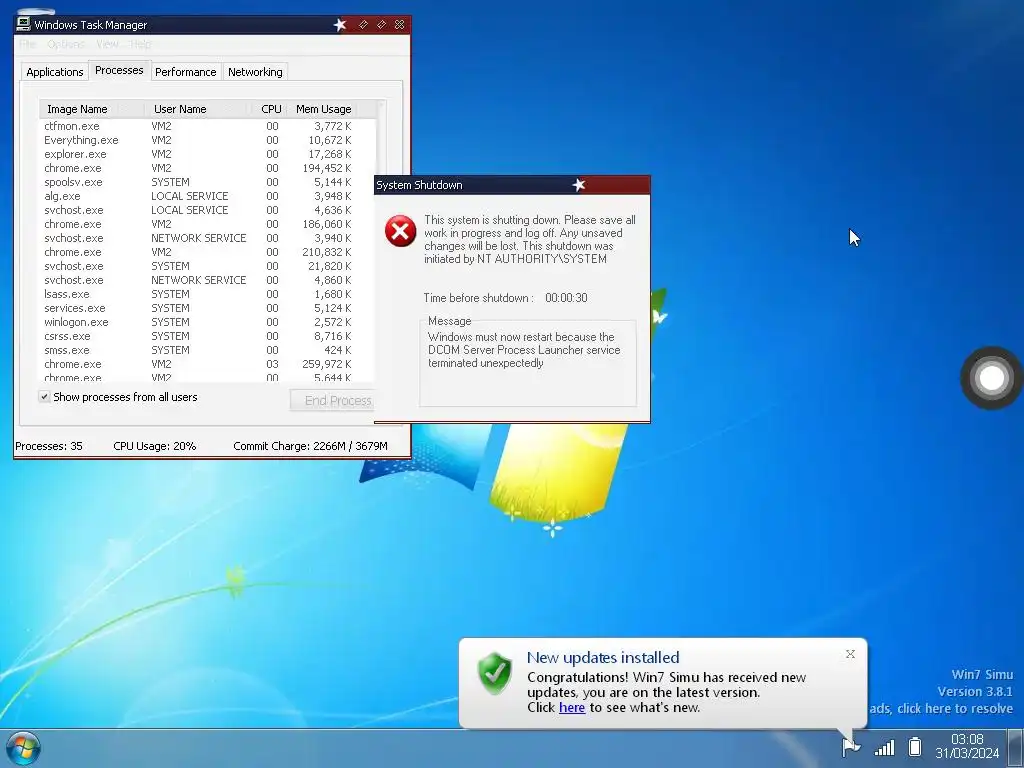The image size is (1024, 768).
Task: Switch to the Performance tab
Action: coord(185,72)
